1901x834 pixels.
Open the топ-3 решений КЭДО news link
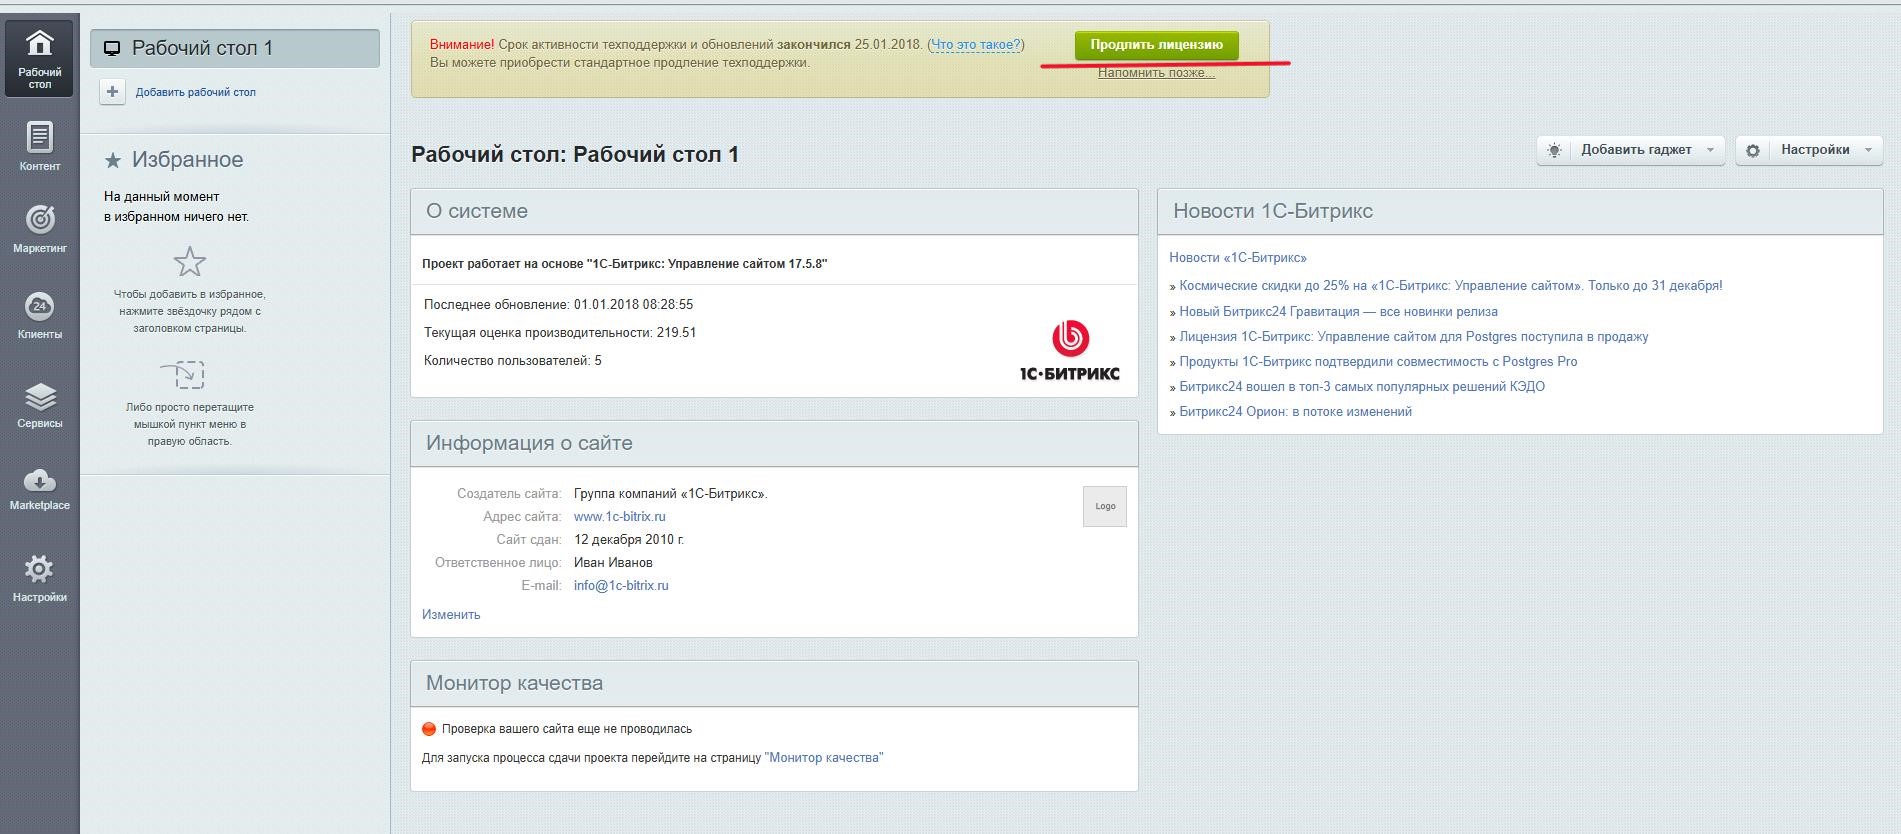[1362, 387]
